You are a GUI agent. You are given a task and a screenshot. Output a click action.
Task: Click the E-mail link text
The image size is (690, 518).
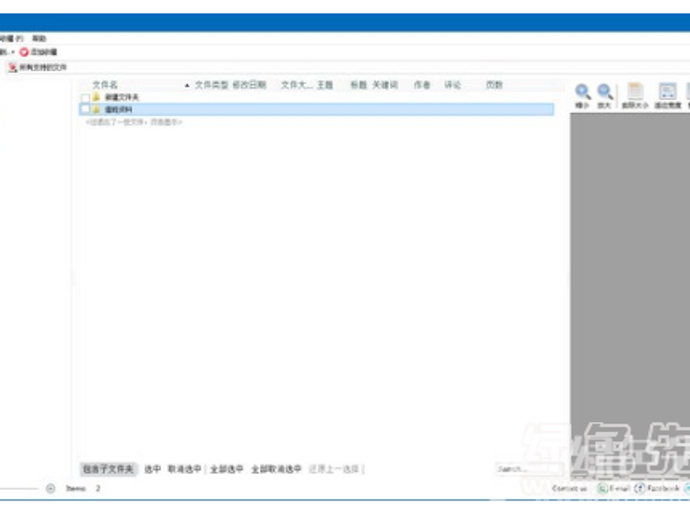(x=619, y=489)
